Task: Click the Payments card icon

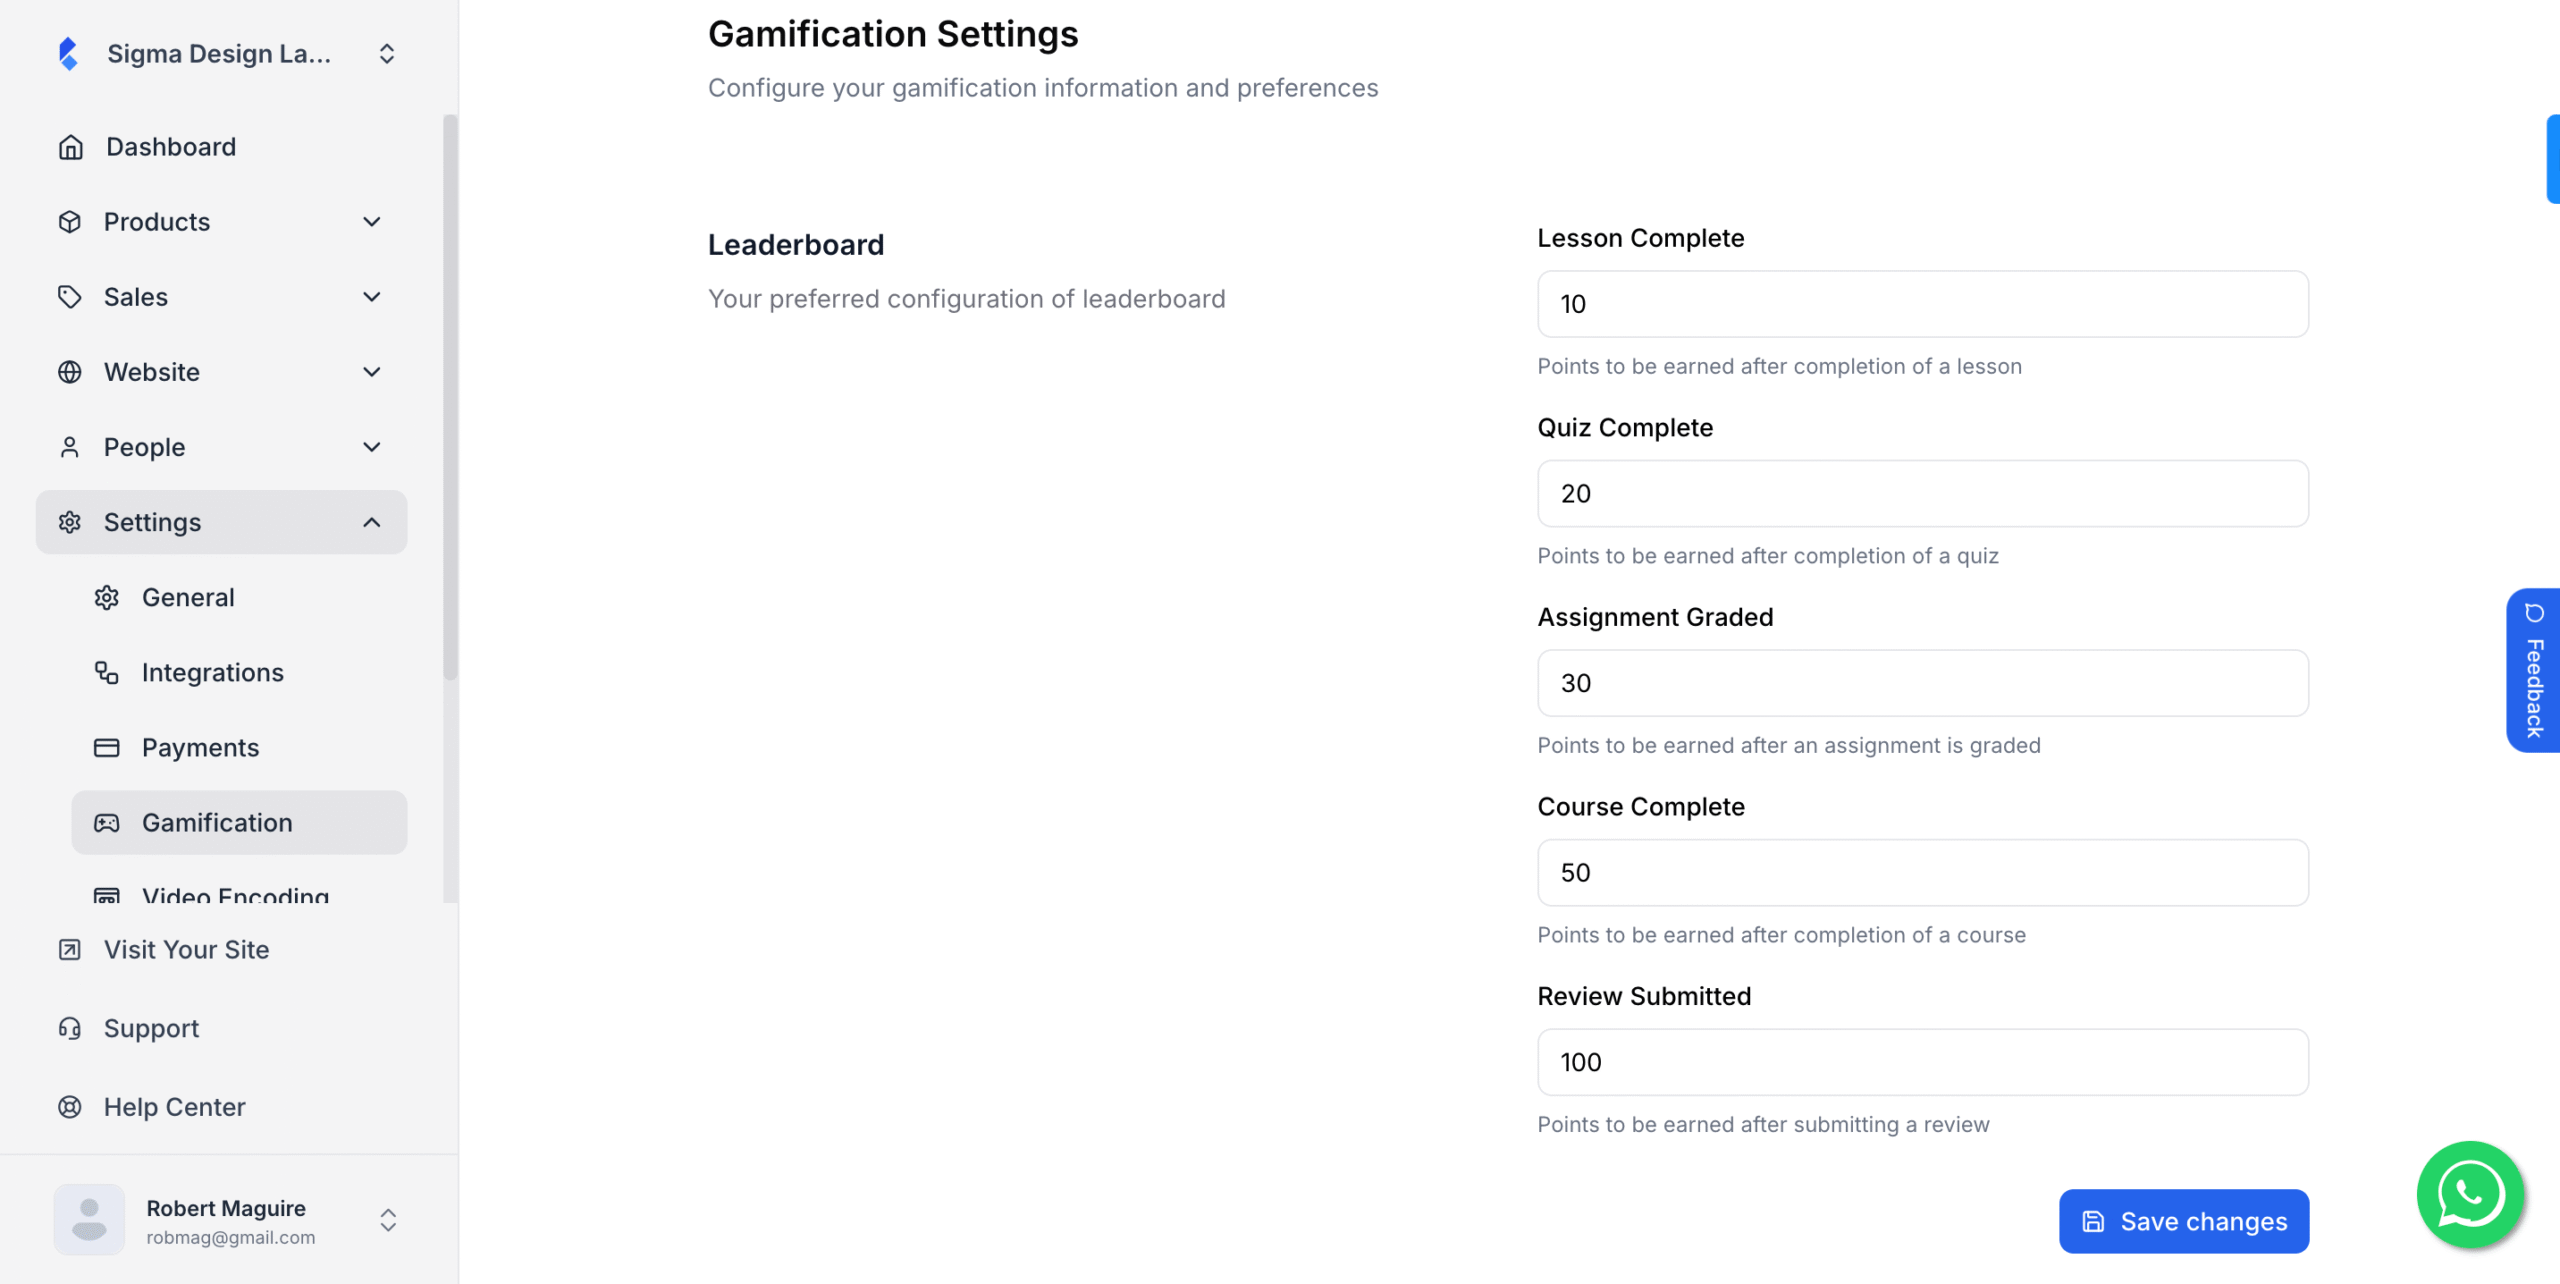Action: click(x=107, y=747)
